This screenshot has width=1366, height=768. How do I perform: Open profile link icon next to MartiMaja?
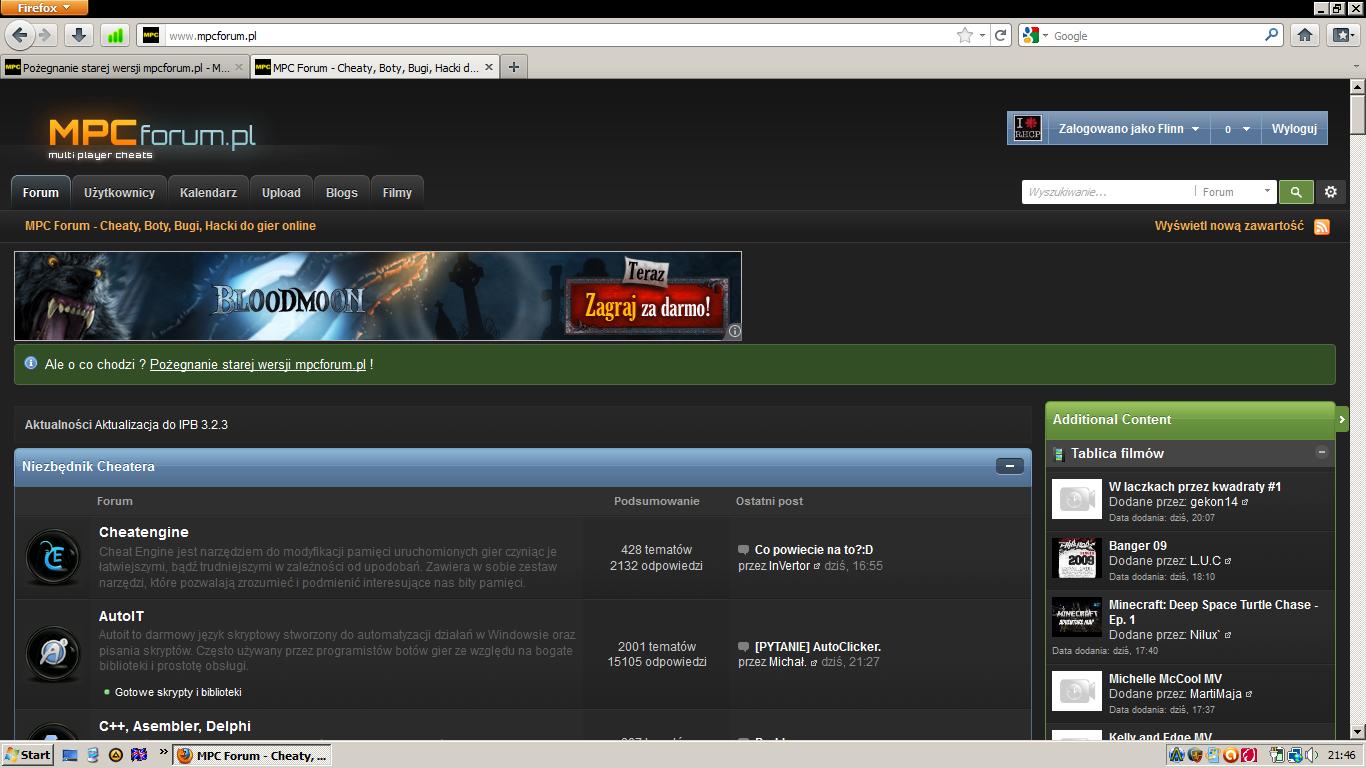(1249, 694)
